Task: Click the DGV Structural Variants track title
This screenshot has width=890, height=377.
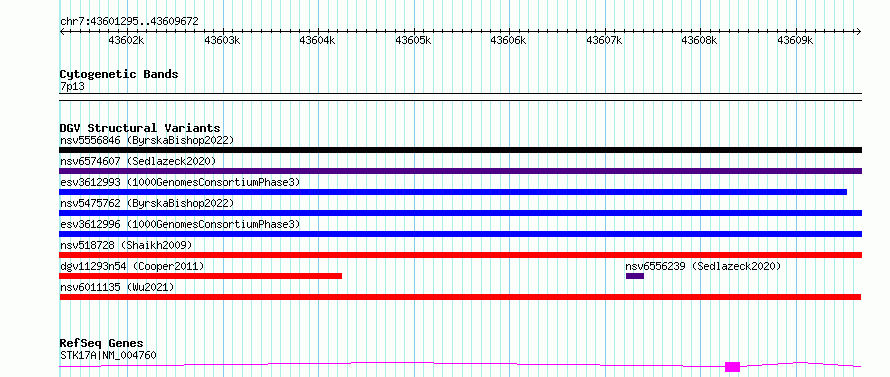Action: 140,128
